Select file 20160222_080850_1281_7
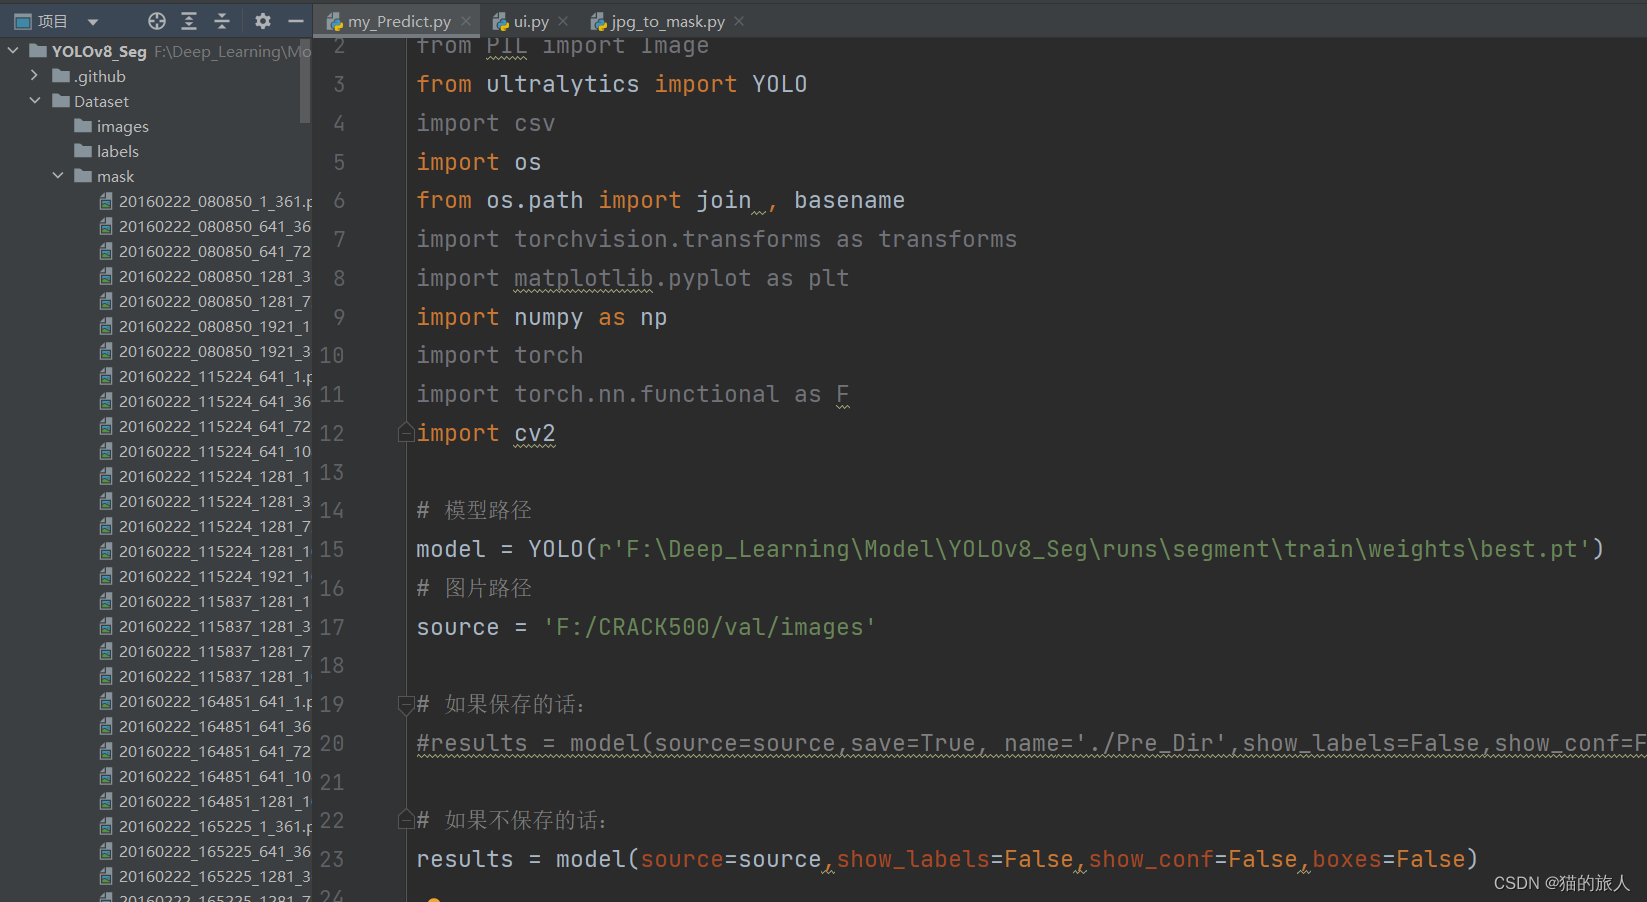This screenshot has height=902, width=1647. click(215, 301)
